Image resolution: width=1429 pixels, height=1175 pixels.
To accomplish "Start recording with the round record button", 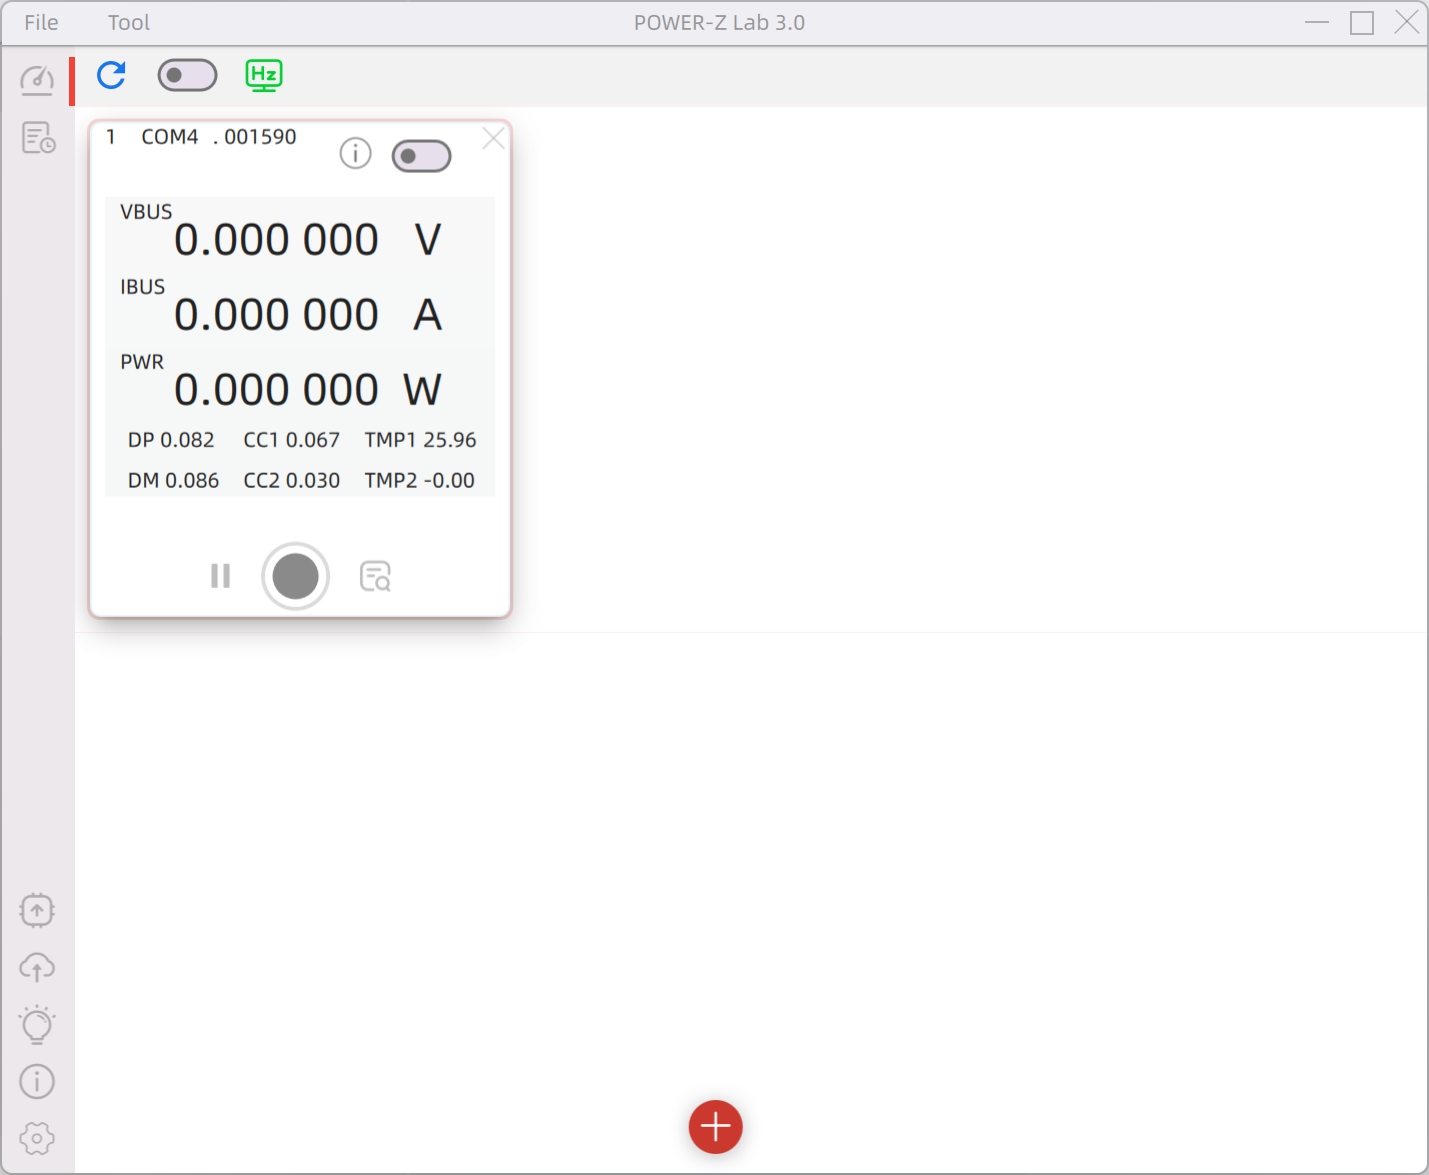I will (294, 576).
